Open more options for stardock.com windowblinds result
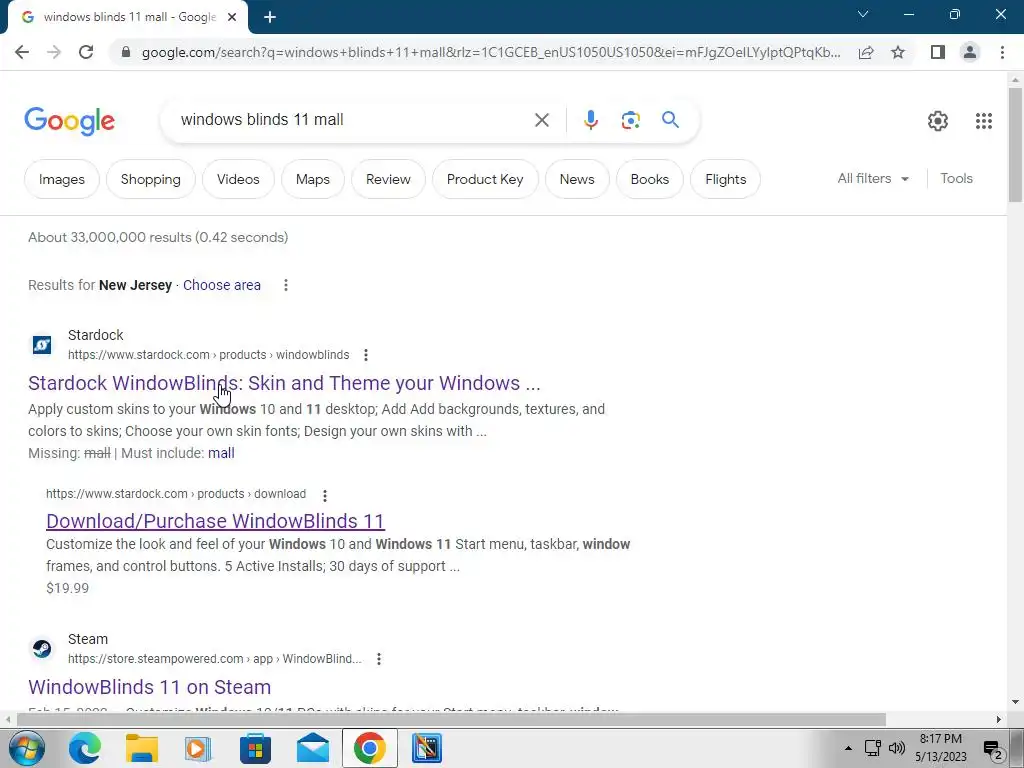 click(x=366, y=355)
